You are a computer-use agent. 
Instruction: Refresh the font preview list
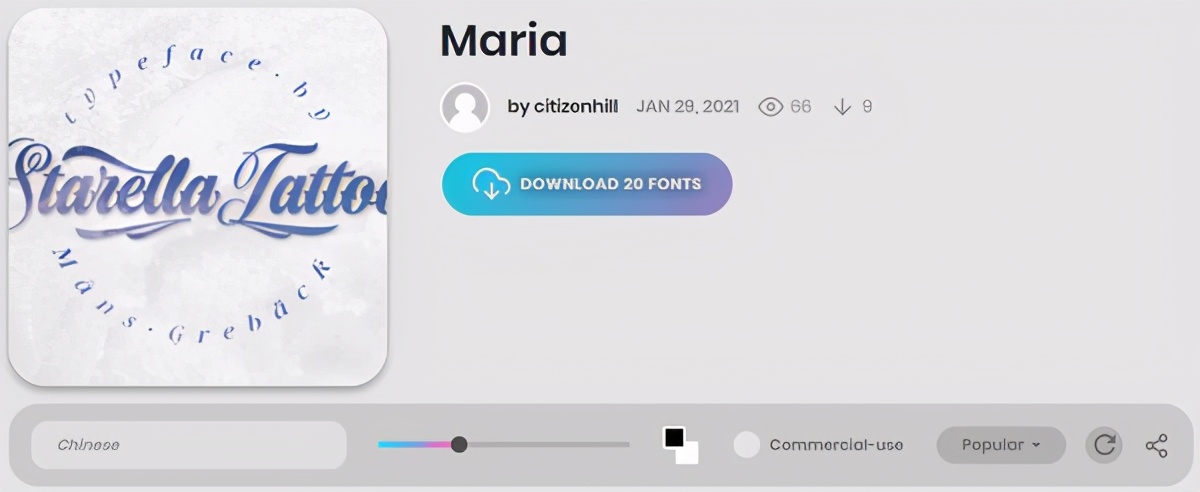(1104, 445)
